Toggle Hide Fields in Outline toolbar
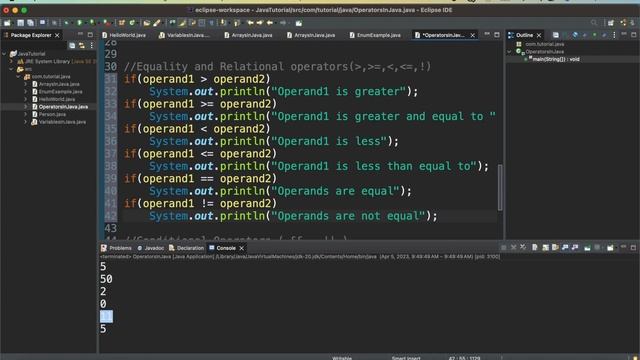The image size is (640, 360). 575,35
